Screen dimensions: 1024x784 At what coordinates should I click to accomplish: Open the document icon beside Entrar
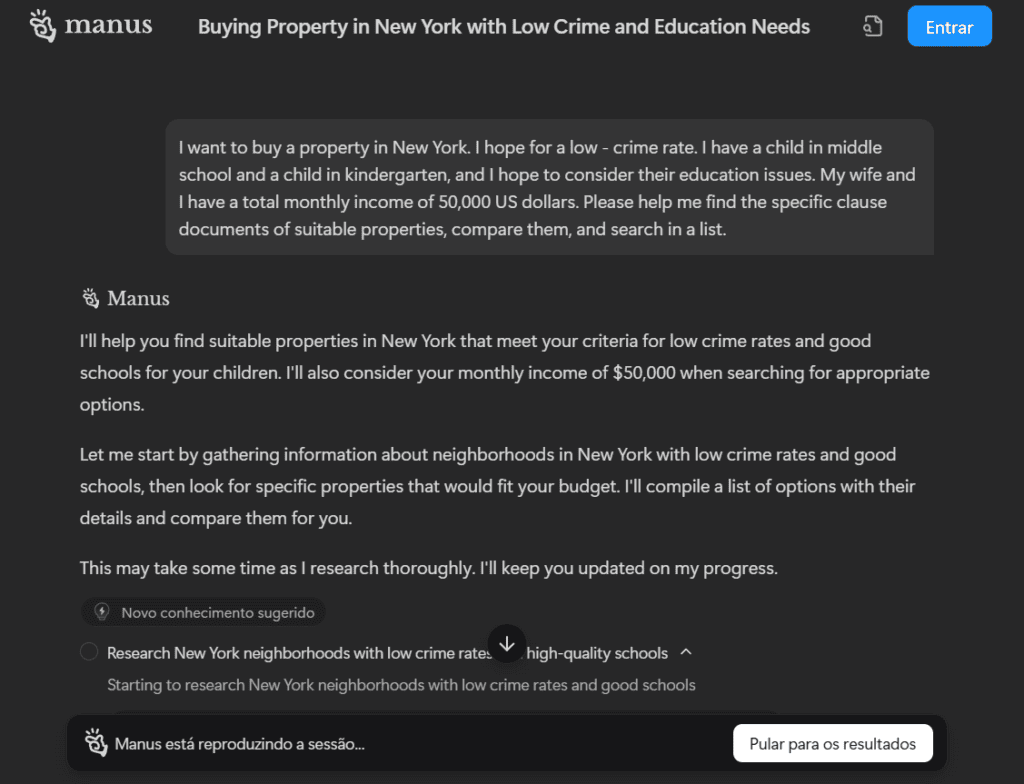coord(872,27)
